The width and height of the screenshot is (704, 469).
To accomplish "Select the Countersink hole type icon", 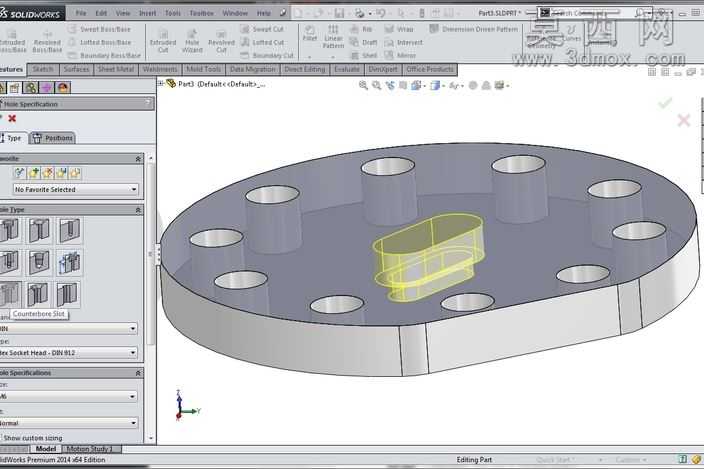I will tap(40, 230).
